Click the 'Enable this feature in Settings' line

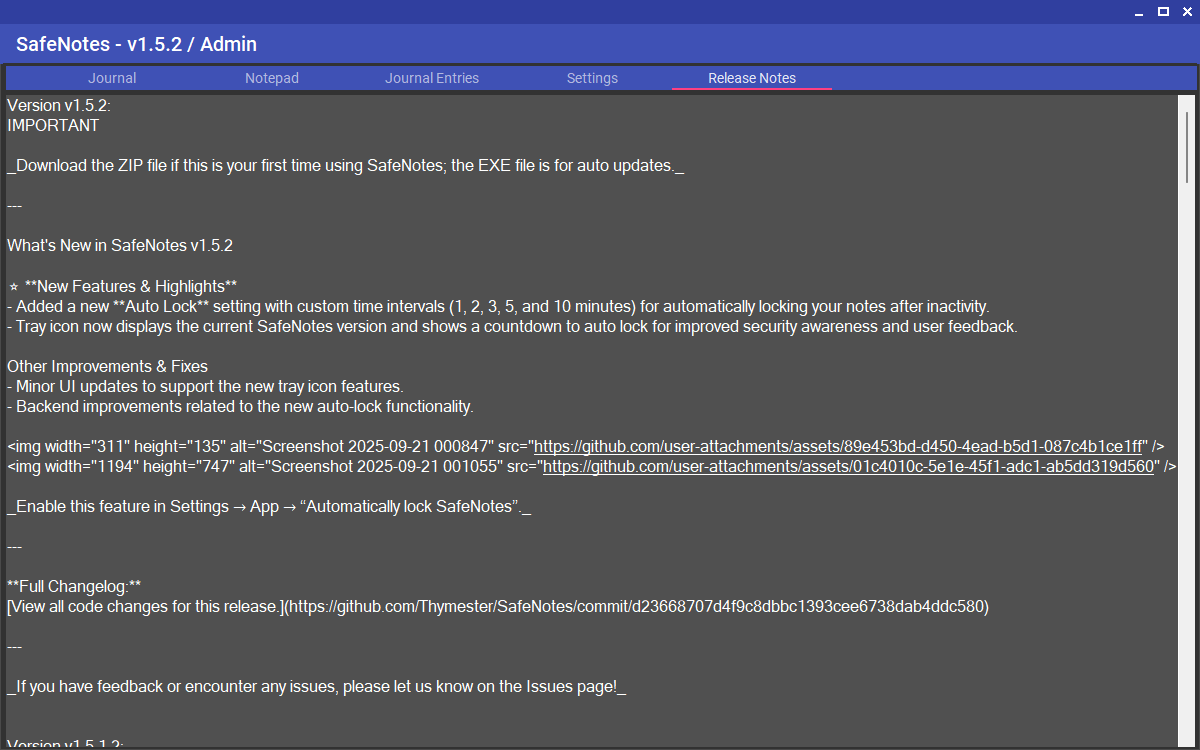point(269,506)
